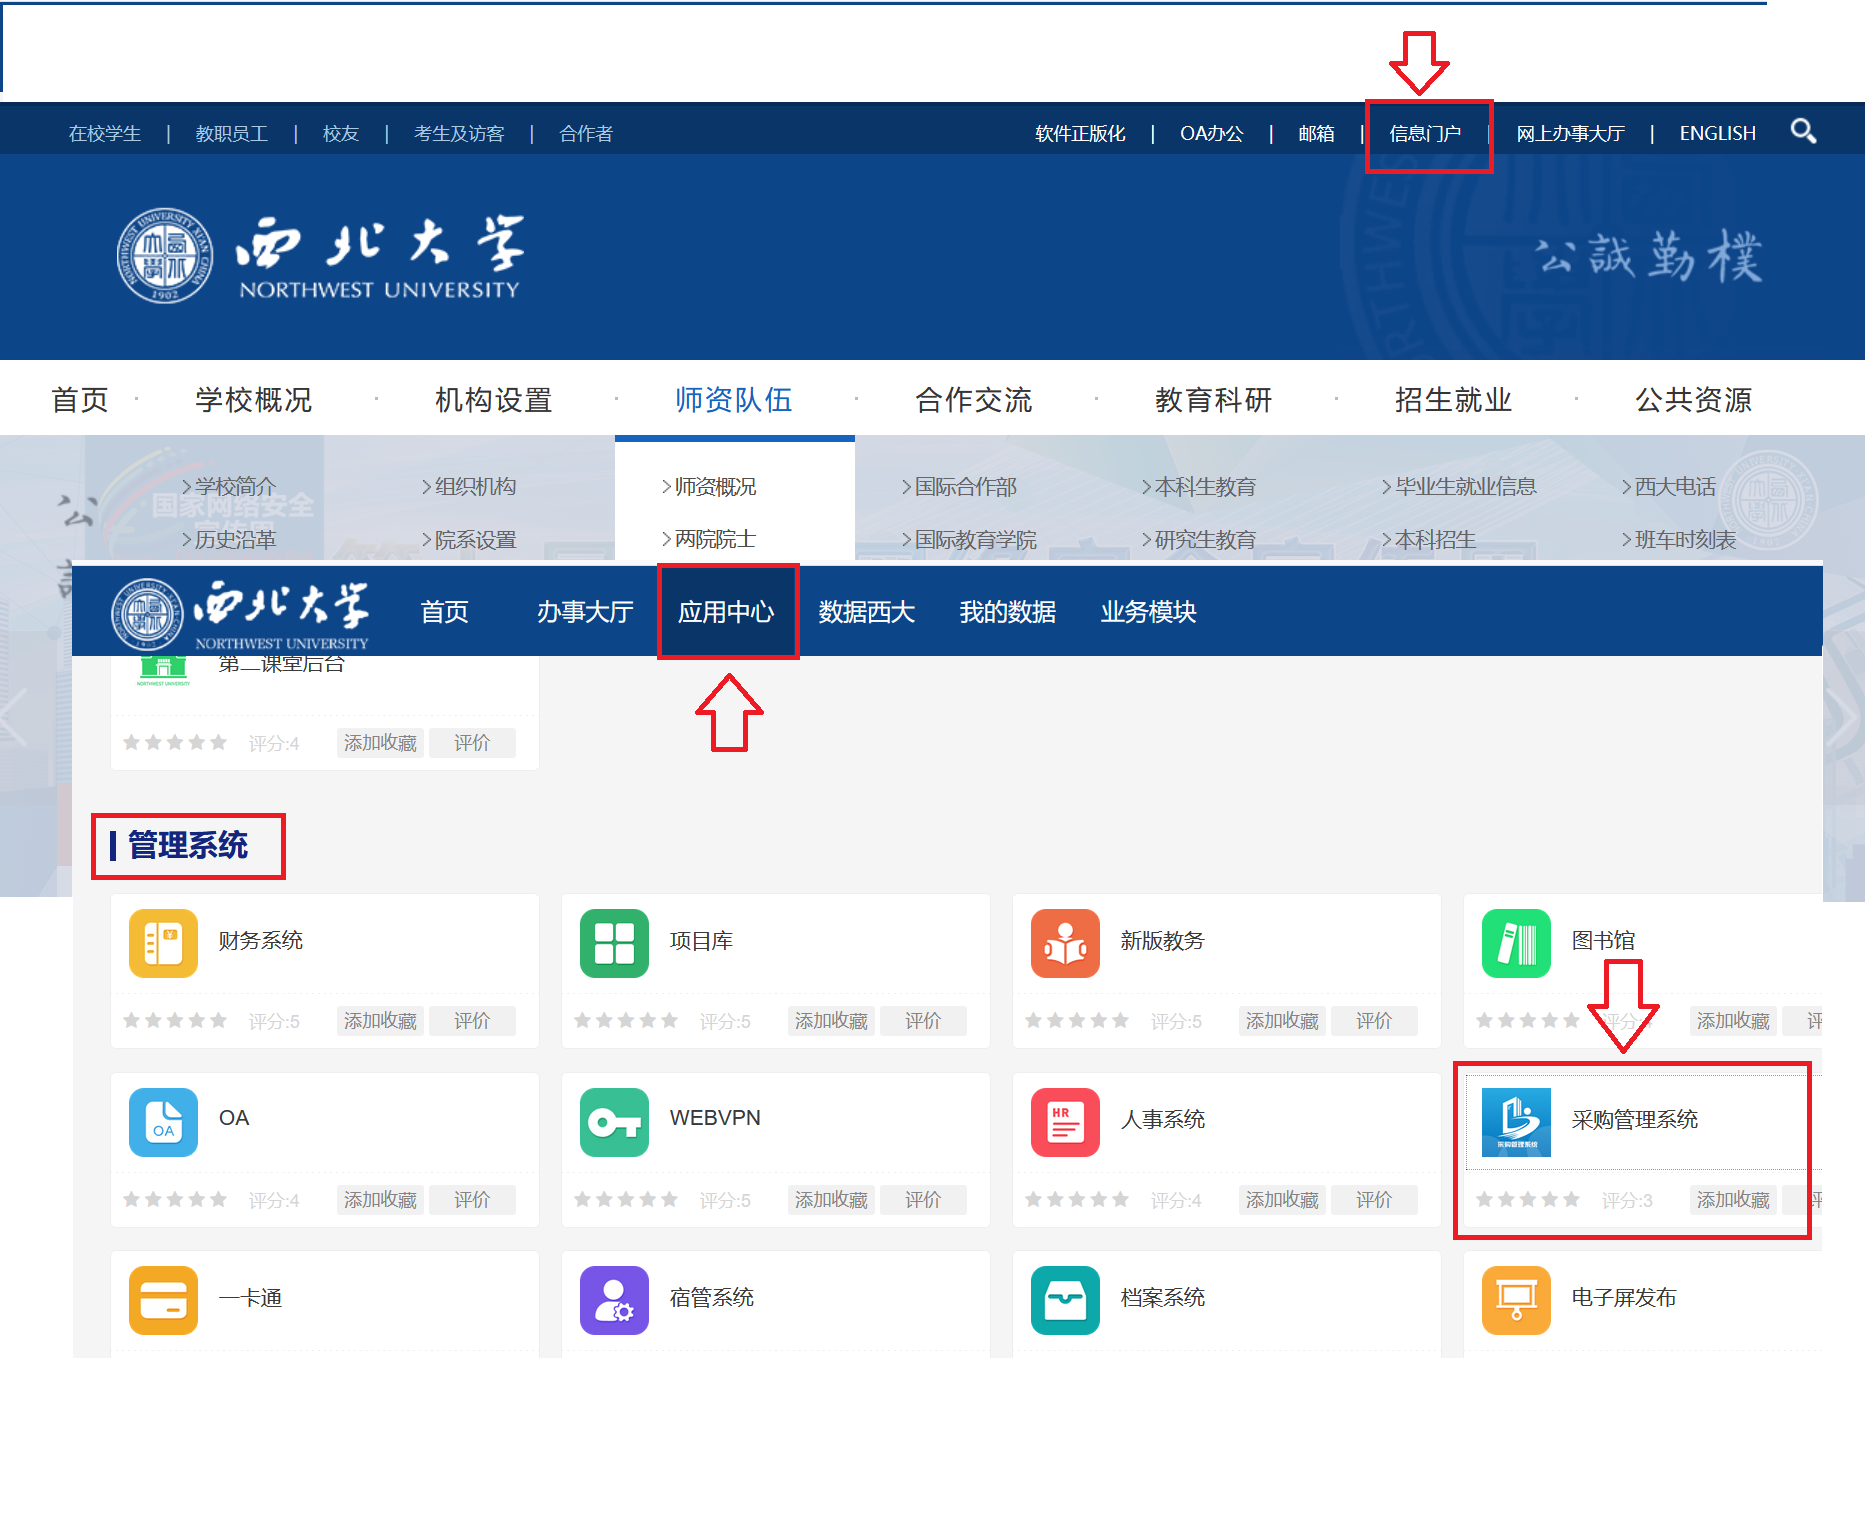Click 评价 button under 新版教务

(x=1373, y=1021)
